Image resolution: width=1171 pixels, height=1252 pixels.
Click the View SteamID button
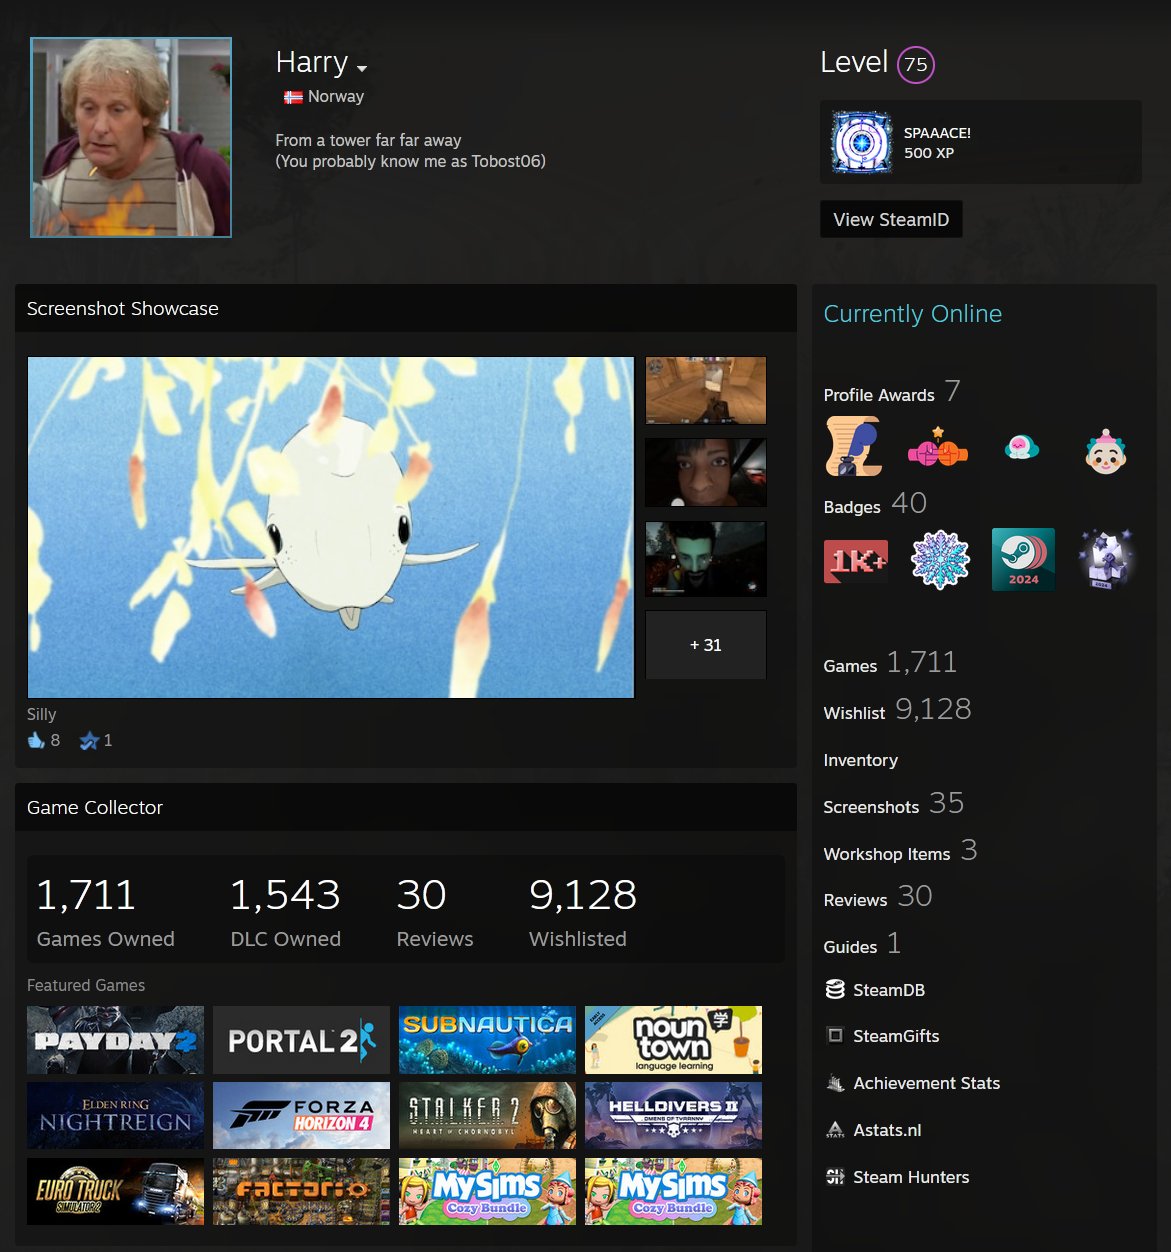(x=891, y=220)
